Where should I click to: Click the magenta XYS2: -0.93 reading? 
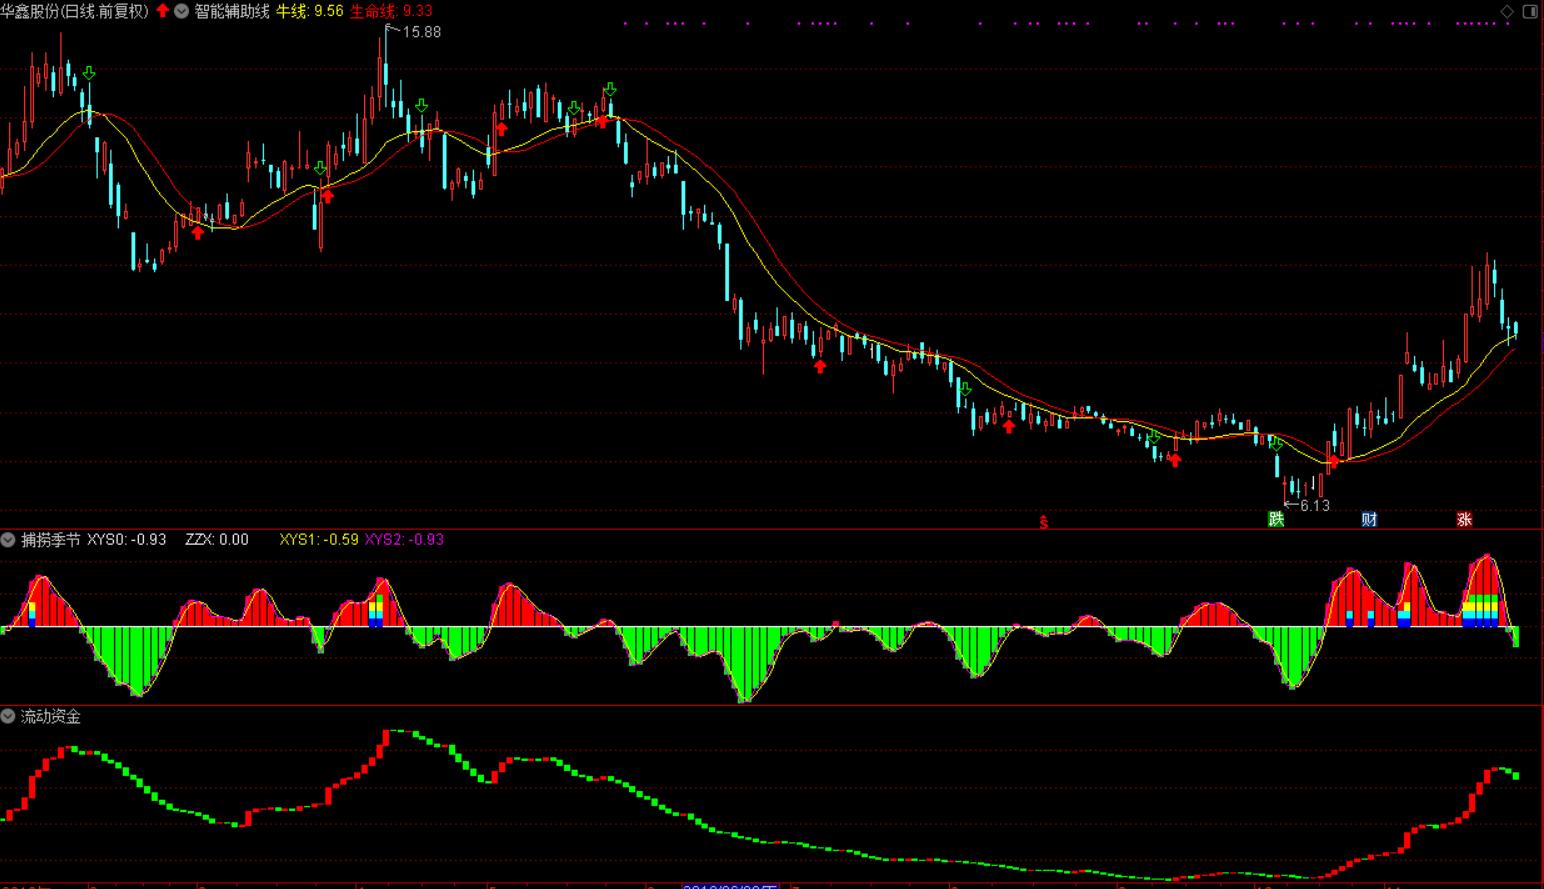click(x=404, y=540)
